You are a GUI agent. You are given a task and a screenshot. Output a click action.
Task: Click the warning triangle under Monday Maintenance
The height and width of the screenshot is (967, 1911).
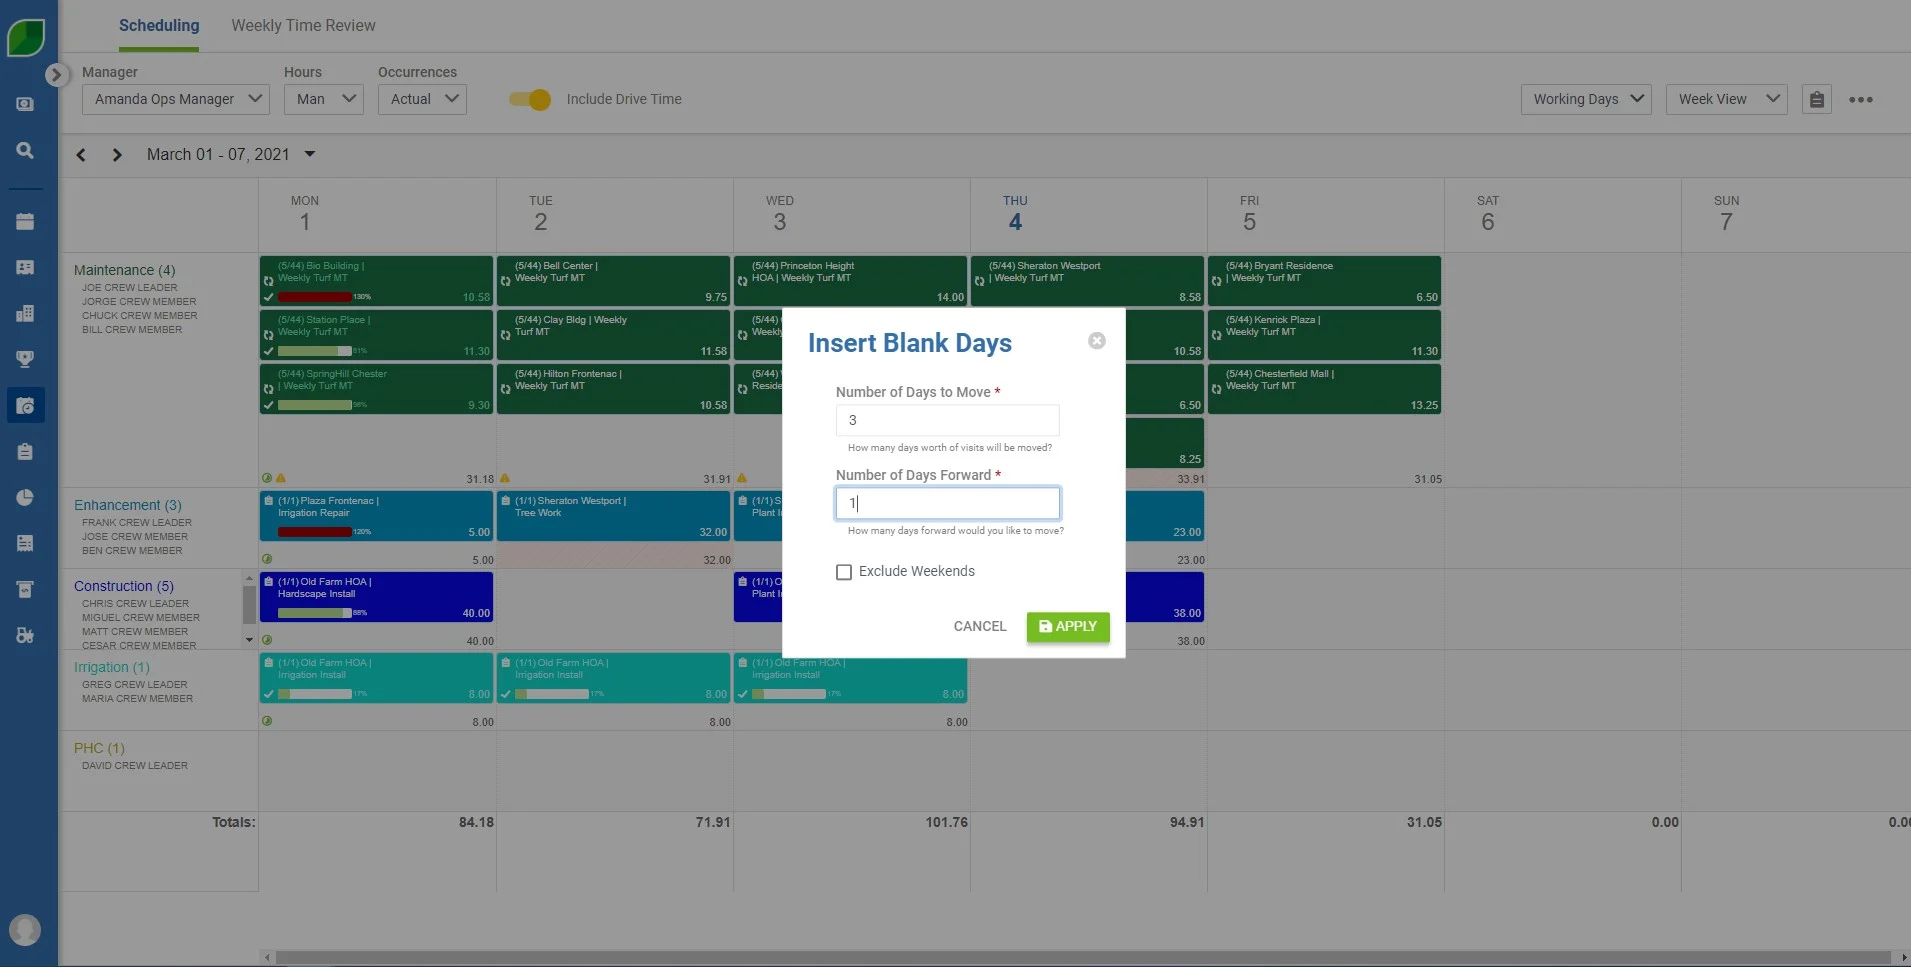click(281, 479)
